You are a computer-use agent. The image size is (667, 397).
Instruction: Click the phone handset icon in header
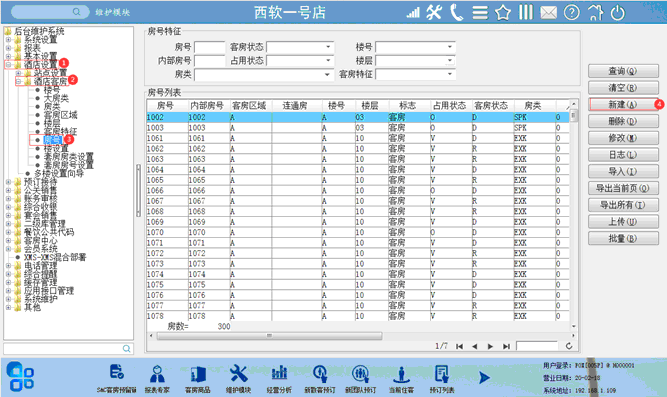click(456, 12)
